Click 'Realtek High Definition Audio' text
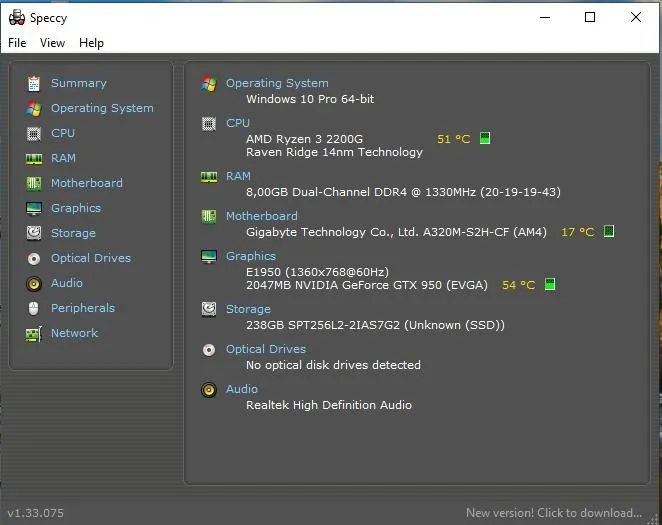This screenshot has height=525, width=662. pos(329,405)
